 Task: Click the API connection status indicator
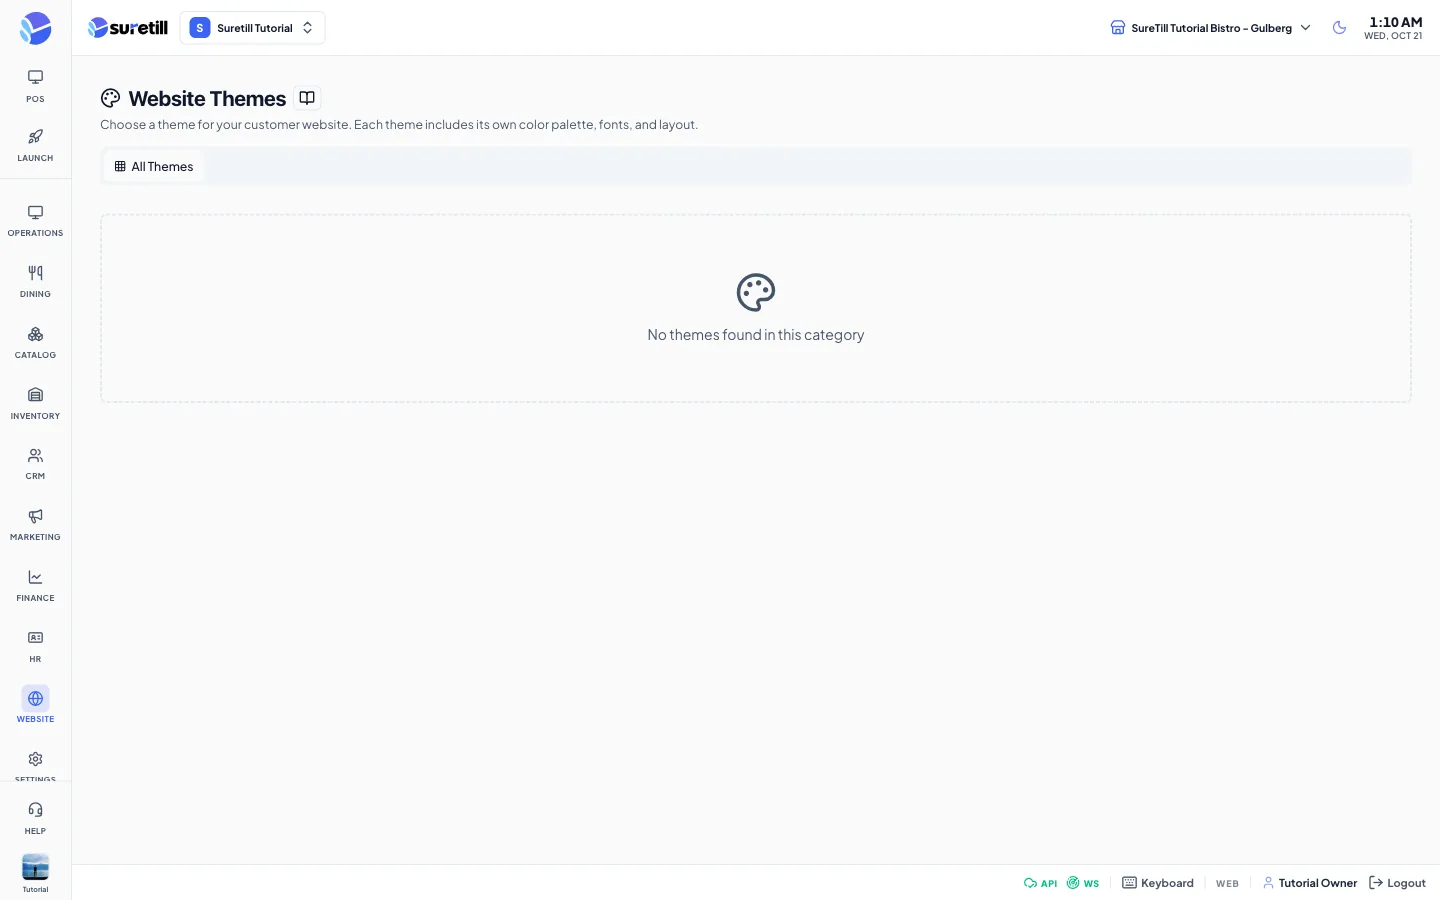[1040, 883]
